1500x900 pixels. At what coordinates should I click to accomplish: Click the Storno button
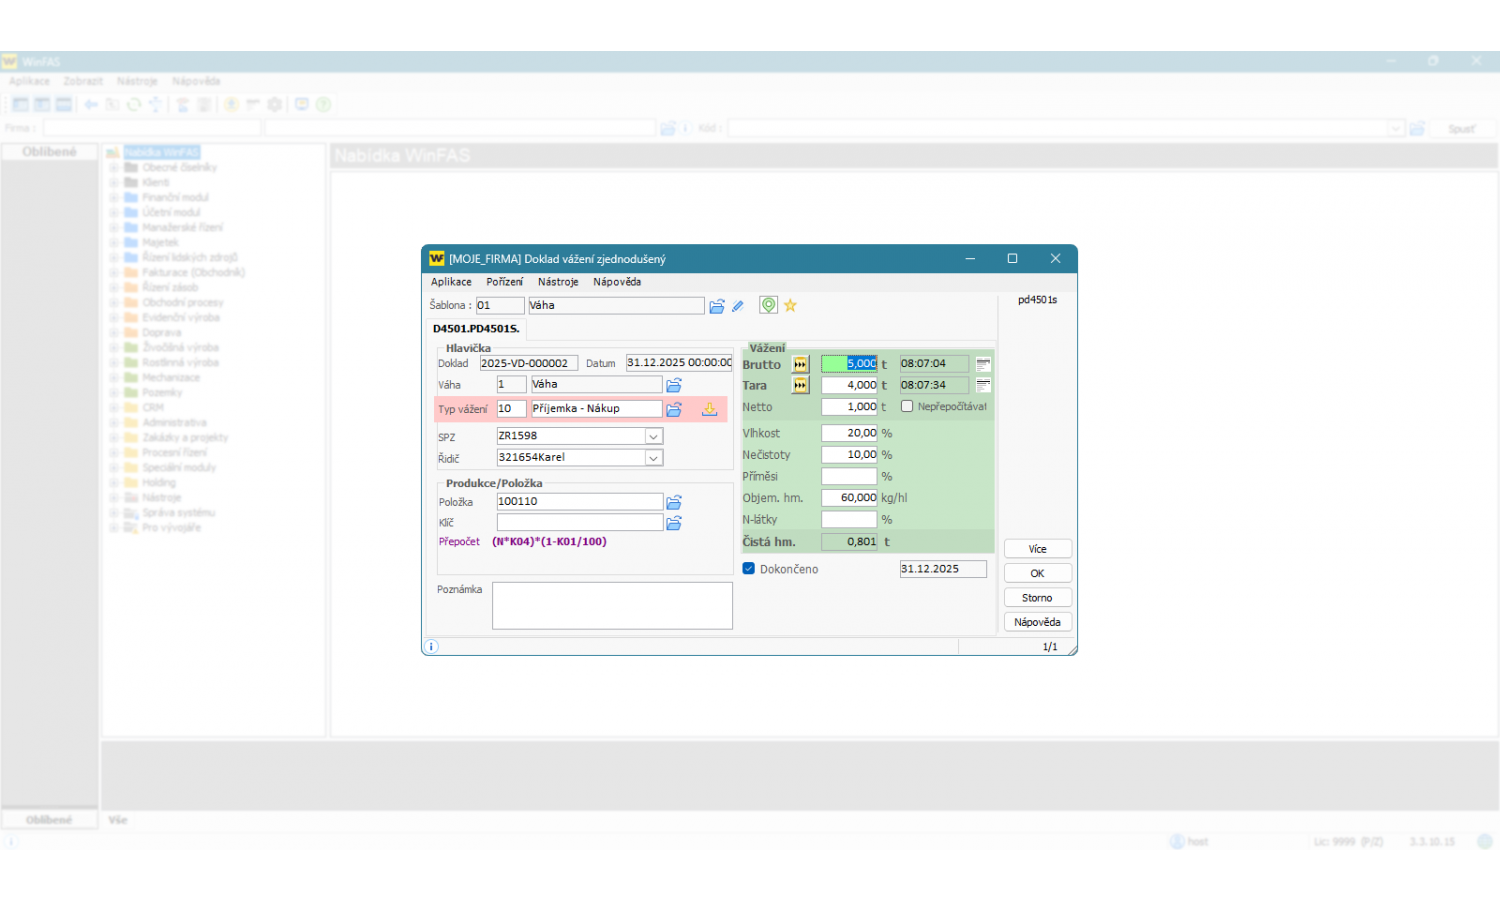pos(1037,598)
